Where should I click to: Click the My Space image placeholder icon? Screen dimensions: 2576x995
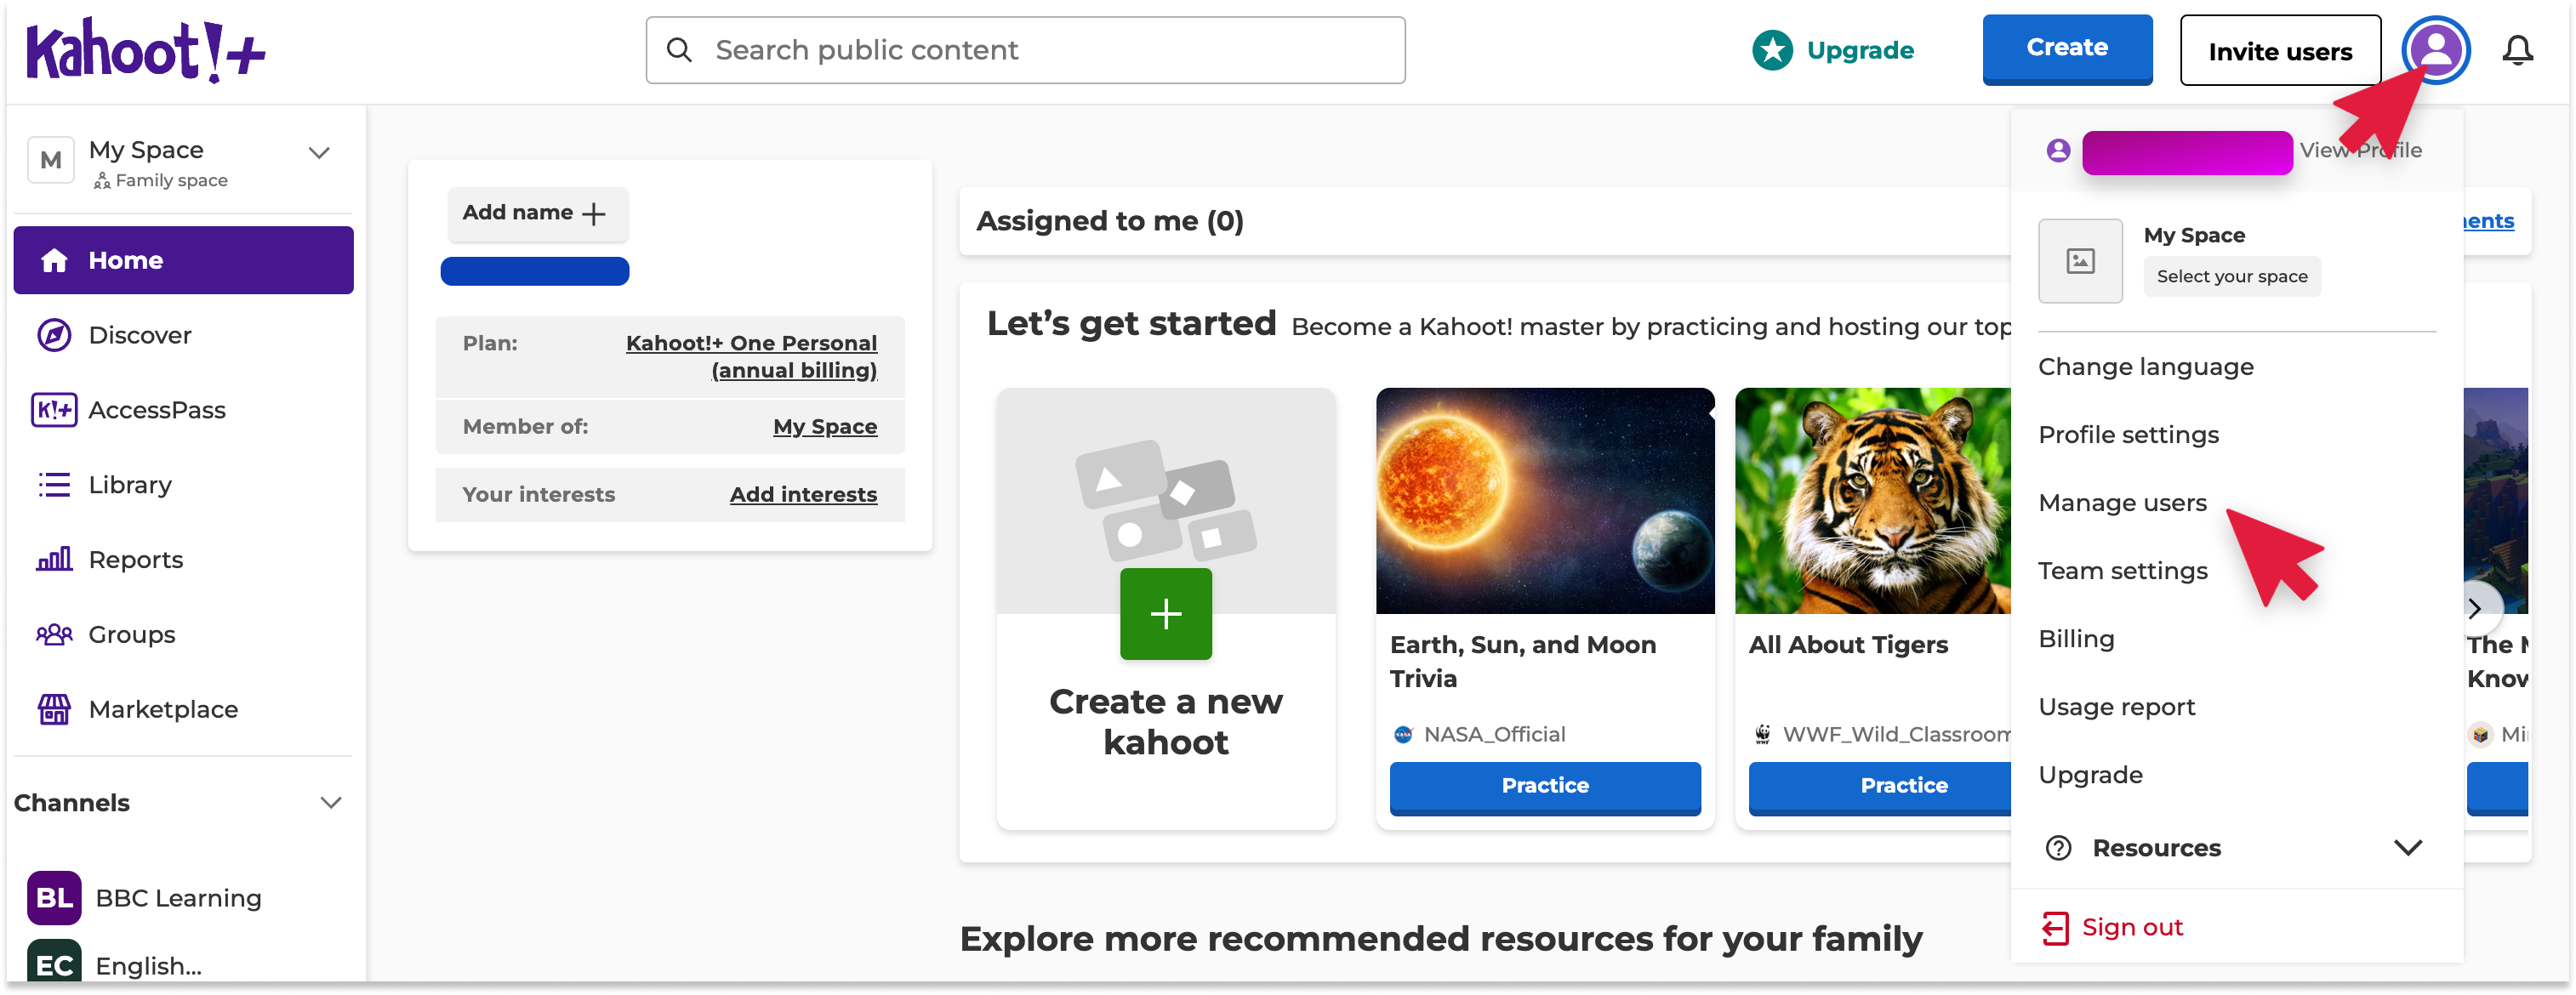[x=2080, y=261]
